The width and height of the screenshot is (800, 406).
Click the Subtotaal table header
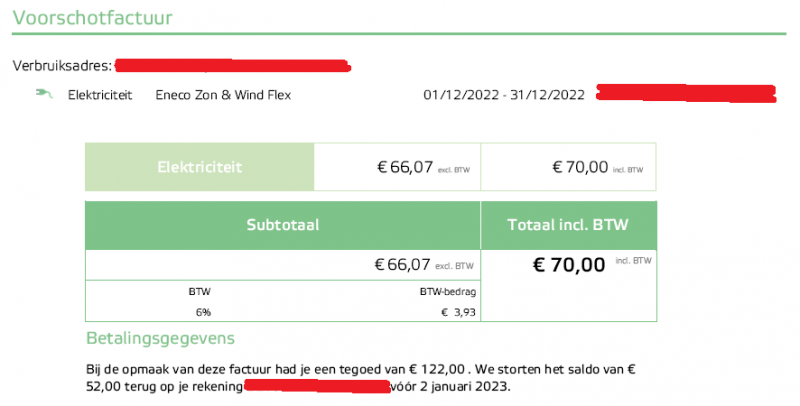click(x=282, y=226)
